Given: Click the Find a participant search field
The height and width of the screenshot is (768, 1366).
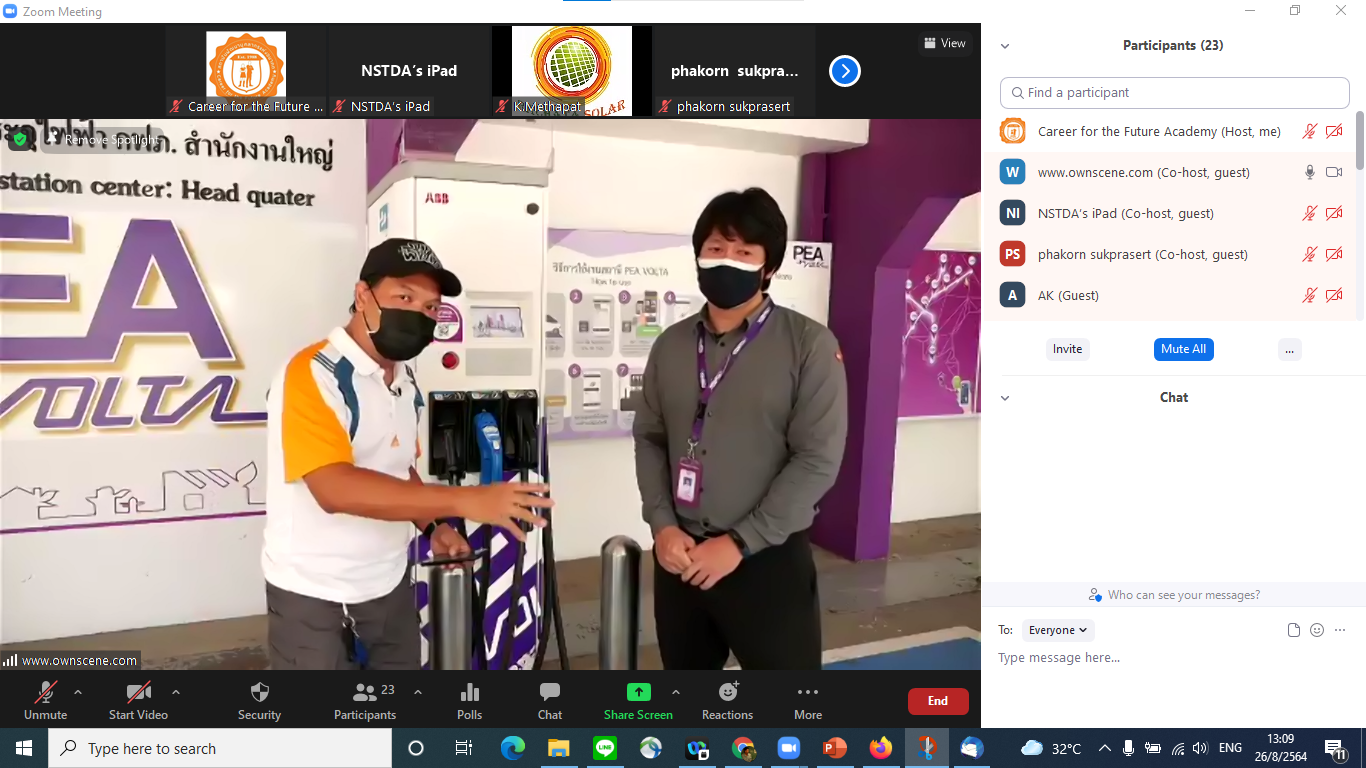Looking at the screenshot, I should coord(1174,92).
